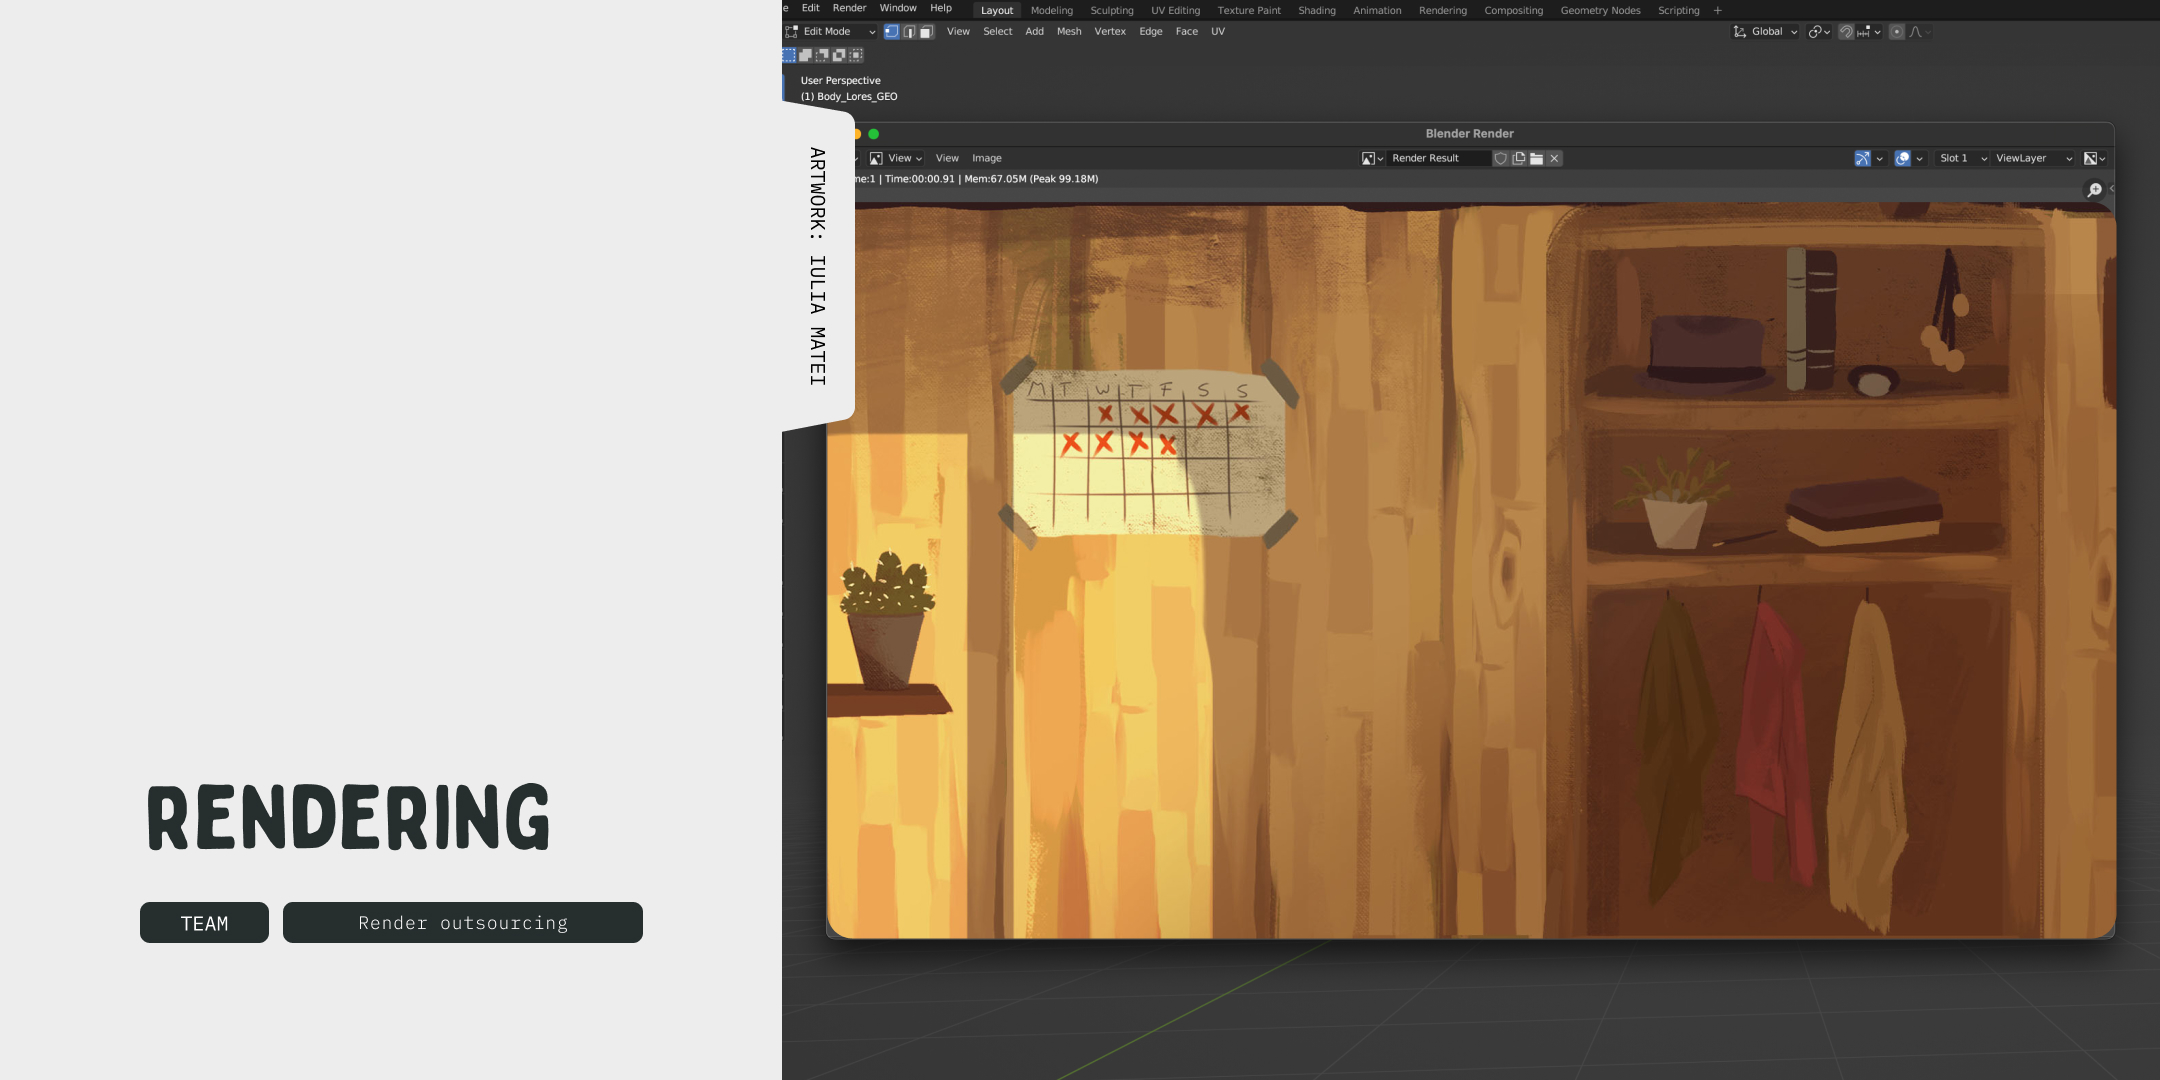Screen dimensions: 2160x1080
Task: Open the 3D viewport View menu
Action: [x=958, y=32]
